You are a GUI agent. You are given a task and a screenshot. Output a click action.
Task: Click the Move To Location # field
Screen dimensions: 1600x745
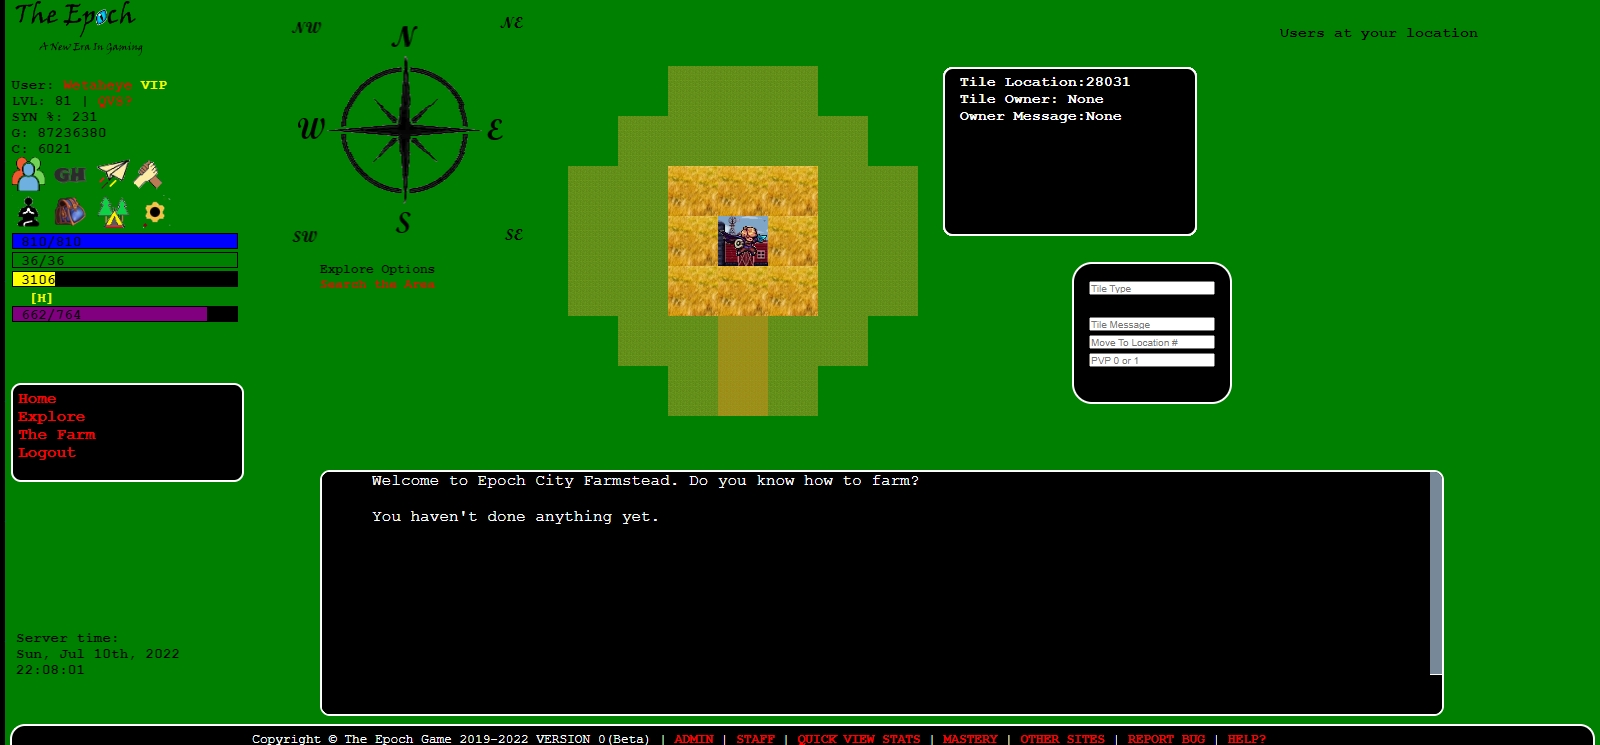coord(1151,342)
